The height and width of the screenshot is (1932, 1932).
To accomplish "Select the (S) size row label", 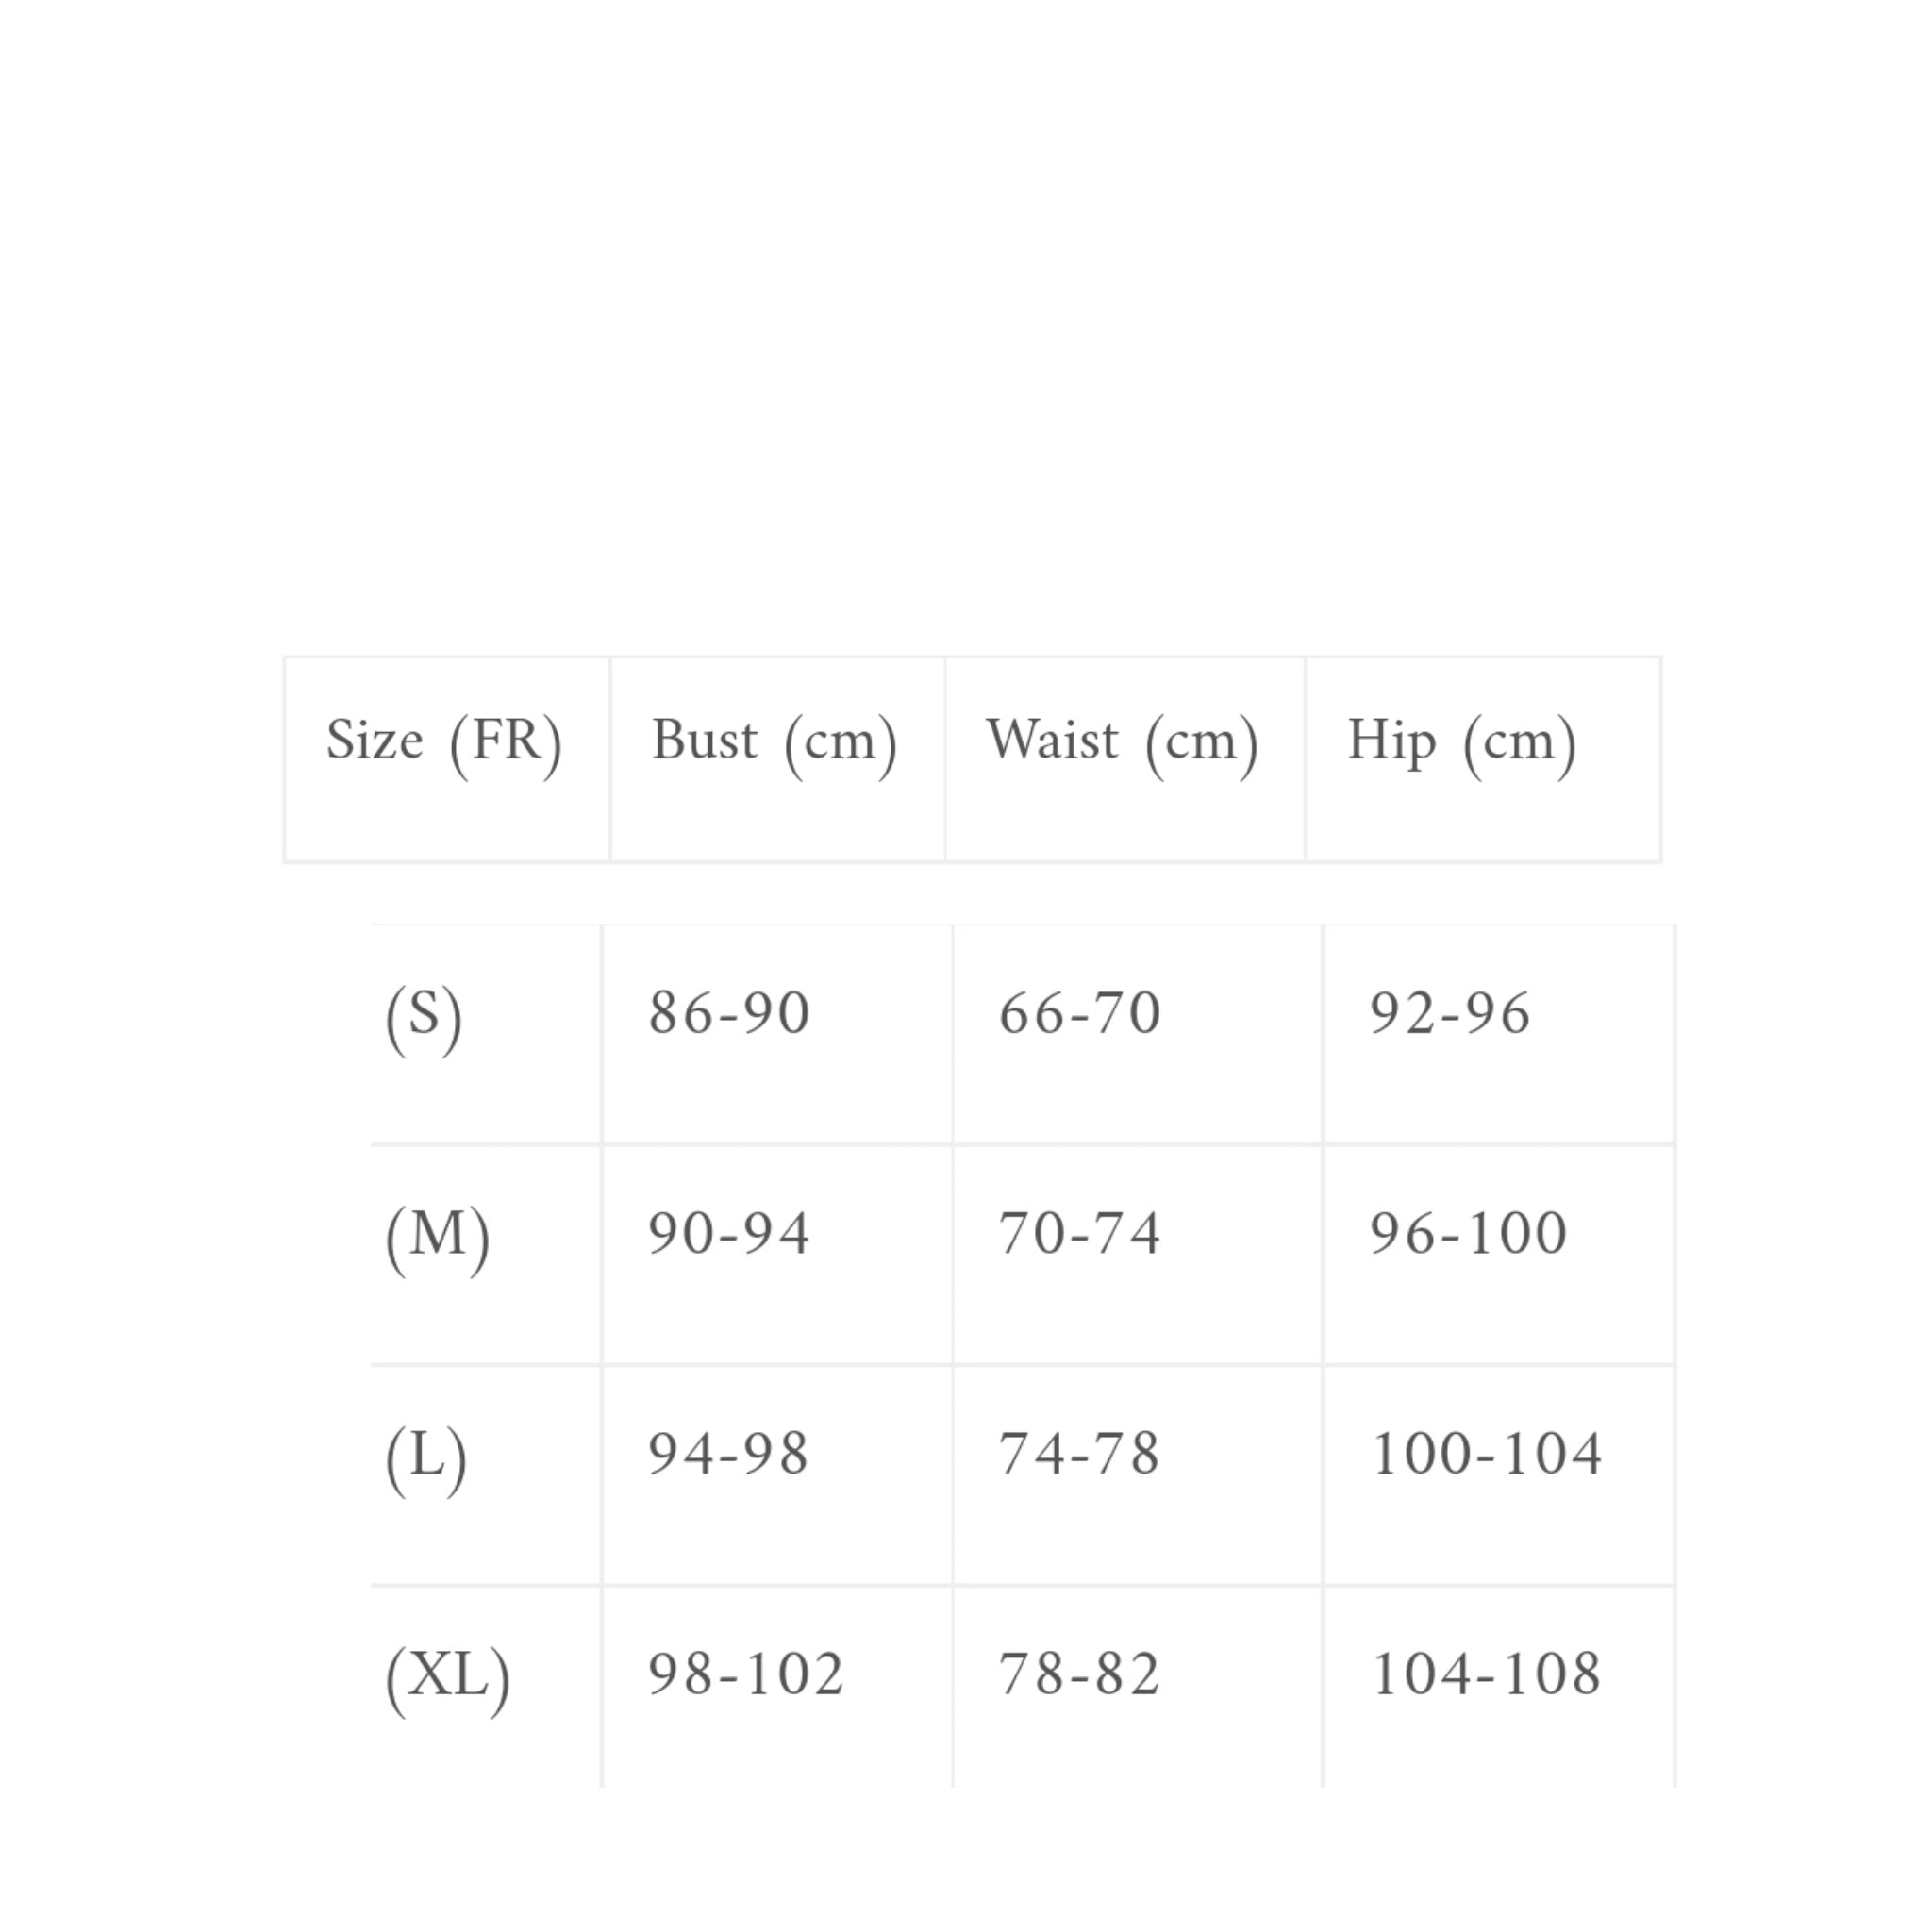I will point(424,1017).
